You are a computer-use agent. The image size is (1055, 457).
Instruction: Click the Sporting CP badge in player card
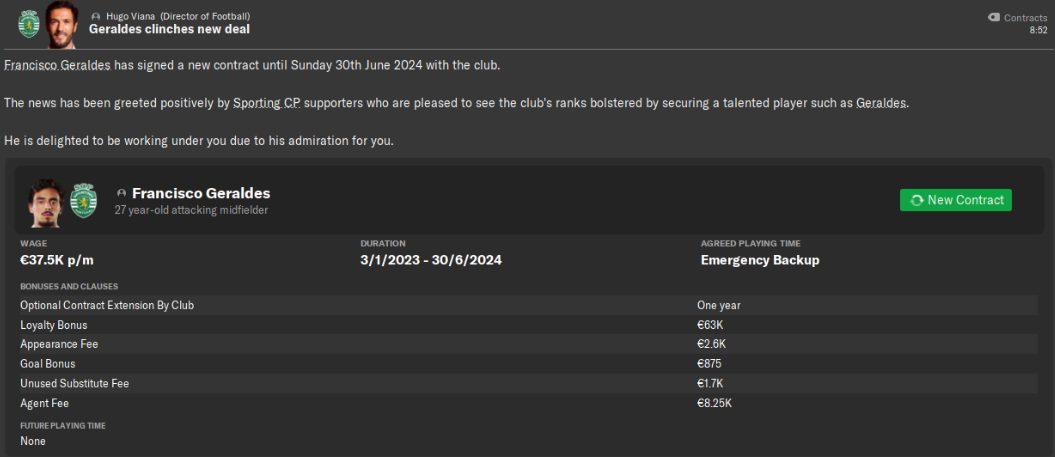coord(83,200)
